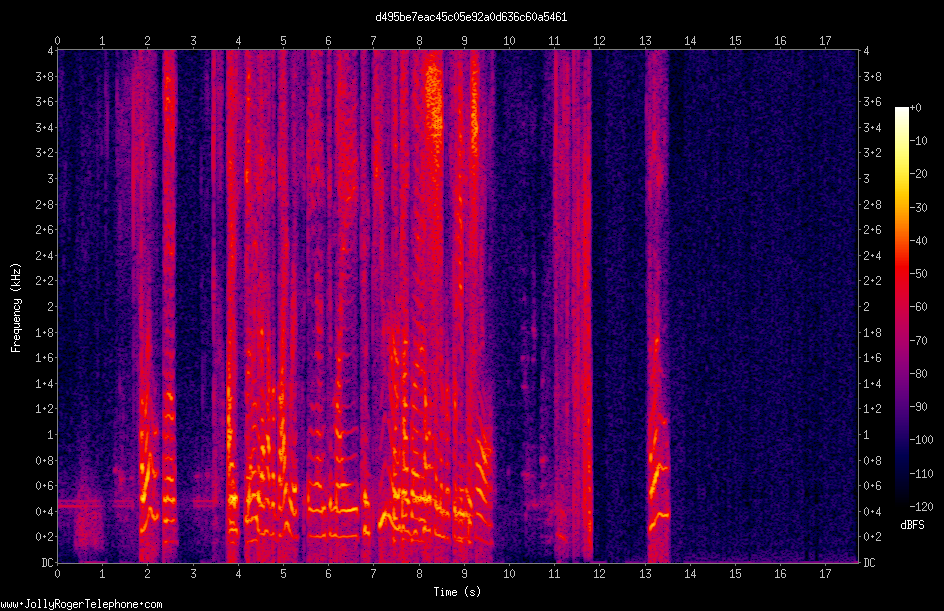
Task: Select the -70 value on dBFS scale
Action: tap(918, 341)
